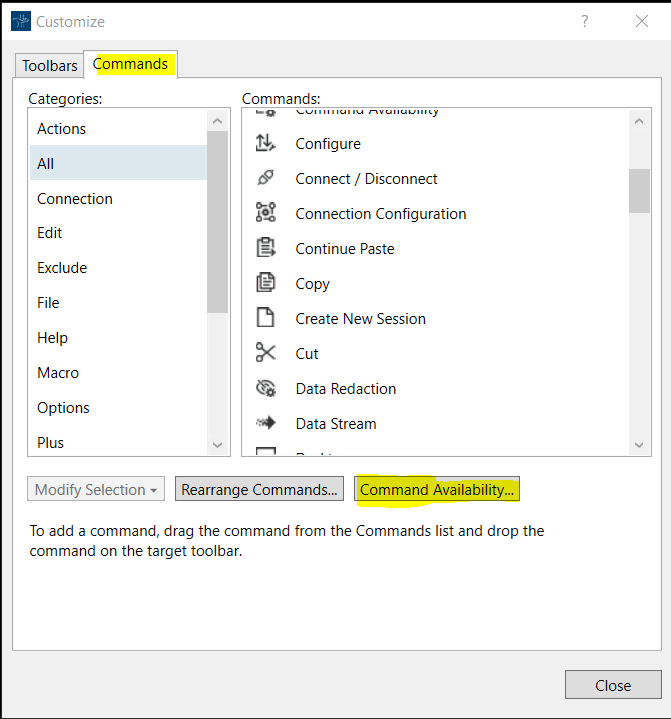This screenshot has height=719, width=671.
Task: Select the Create New Session page icon
Action: (266, 318)
